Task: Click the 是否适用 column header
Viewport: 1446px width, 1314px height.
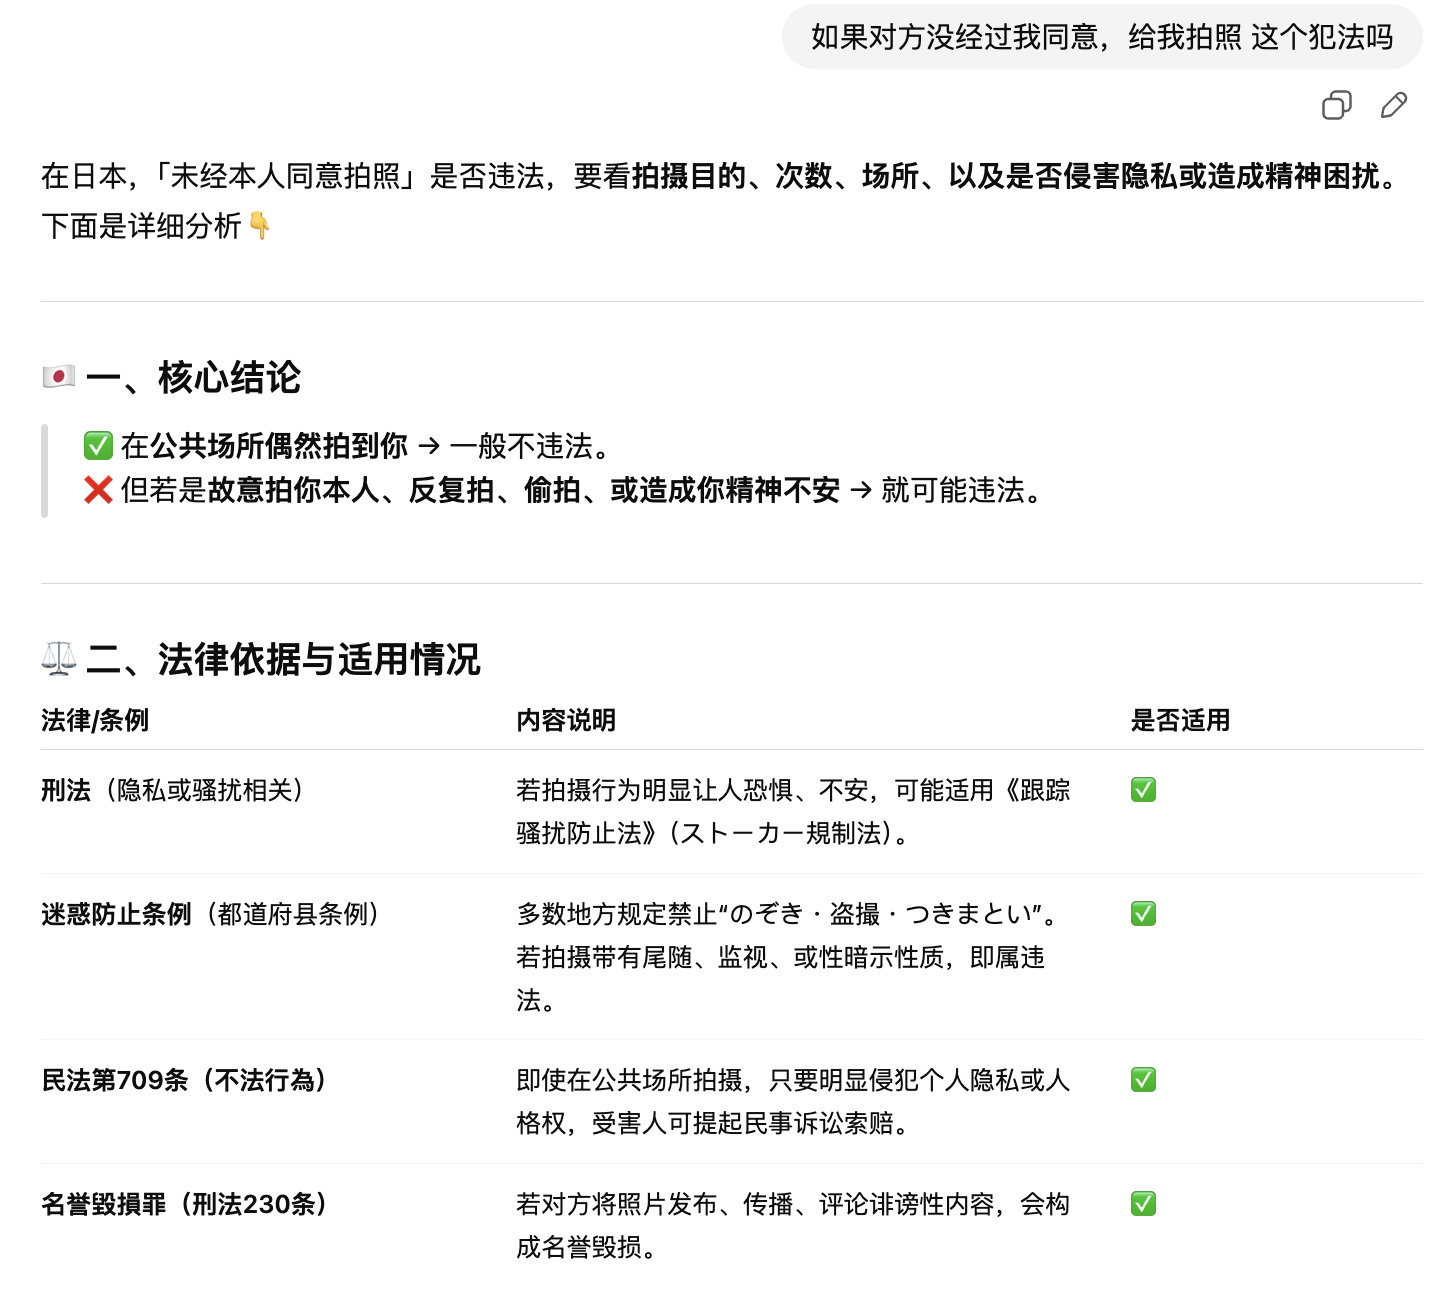Action: 1180,720
